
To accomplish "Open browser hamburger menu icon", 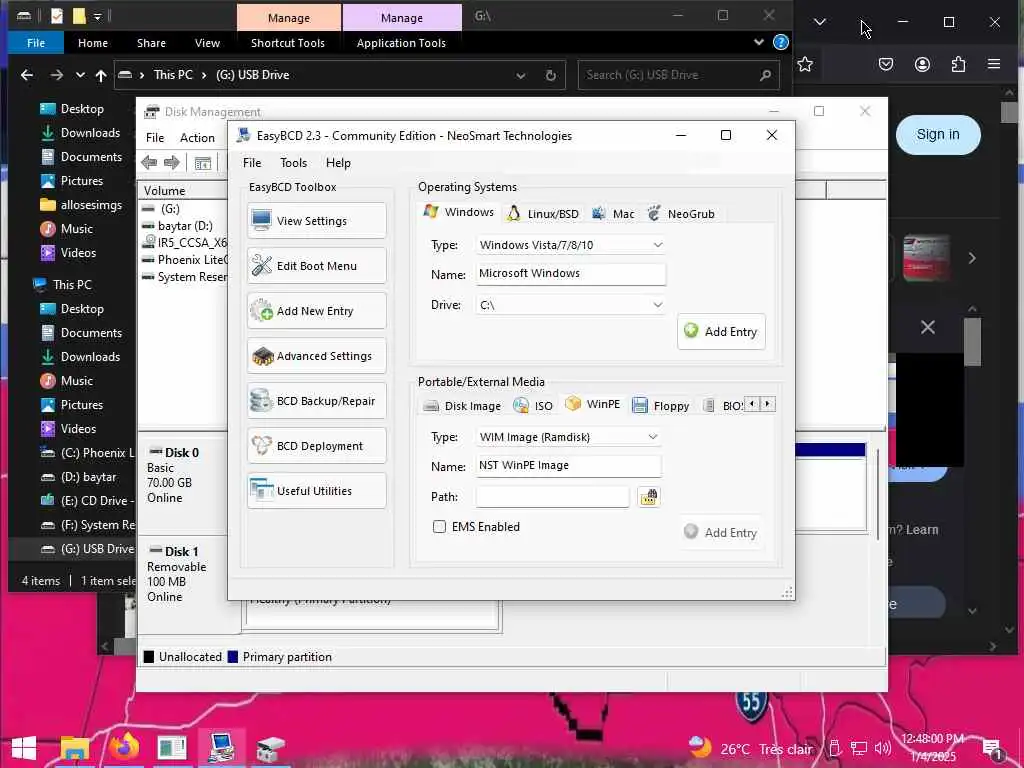I will (x=994, y=64).
